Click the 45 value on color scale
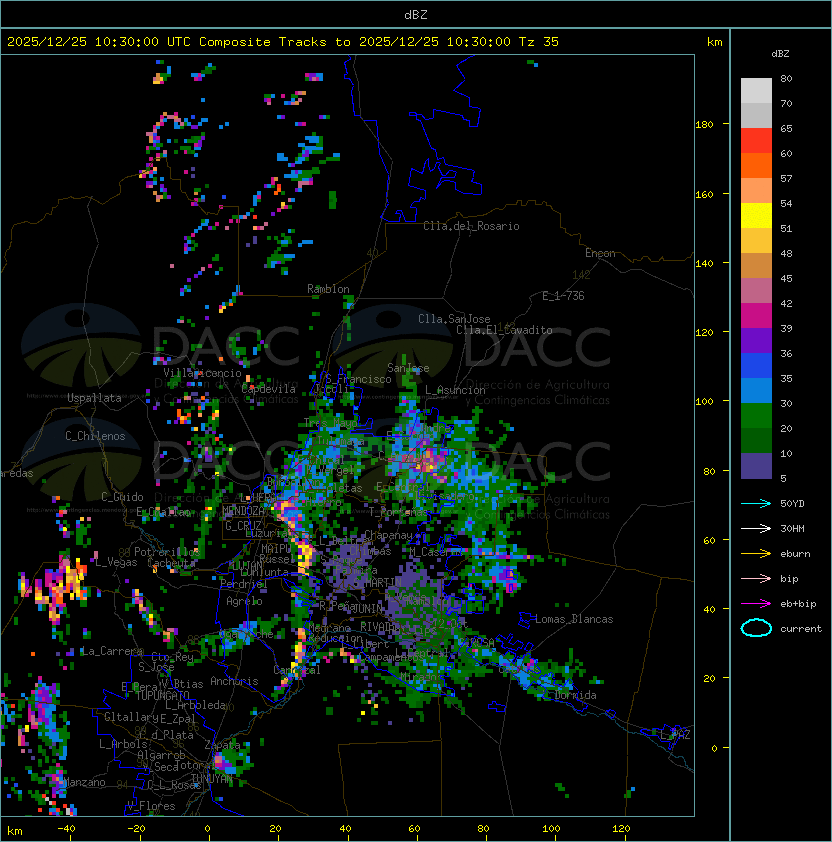832x842 pixels. pos(786,278)
